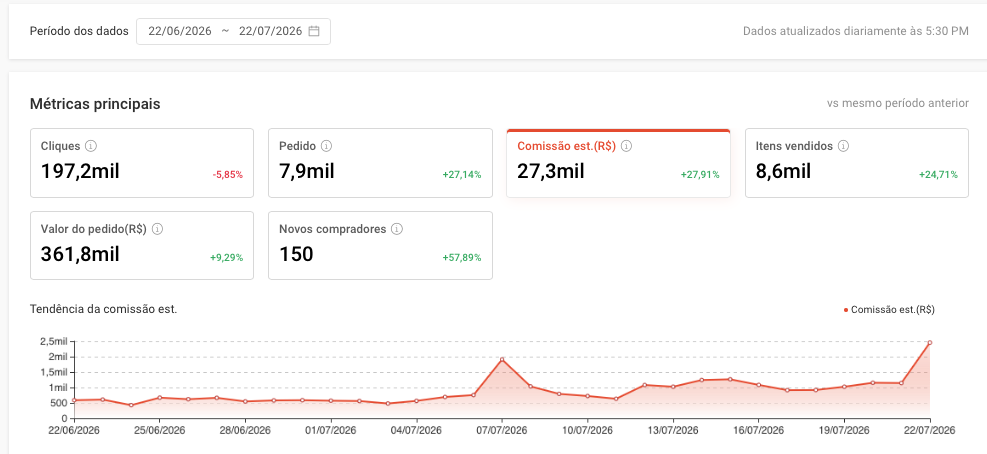Select the Pedido metric card
Screen dimensions: 987x454
point(380,163)
